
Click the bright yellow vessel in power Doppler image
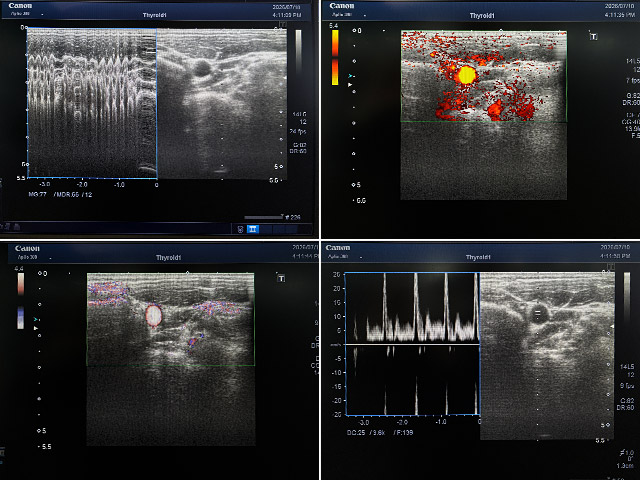click(467, 75)
